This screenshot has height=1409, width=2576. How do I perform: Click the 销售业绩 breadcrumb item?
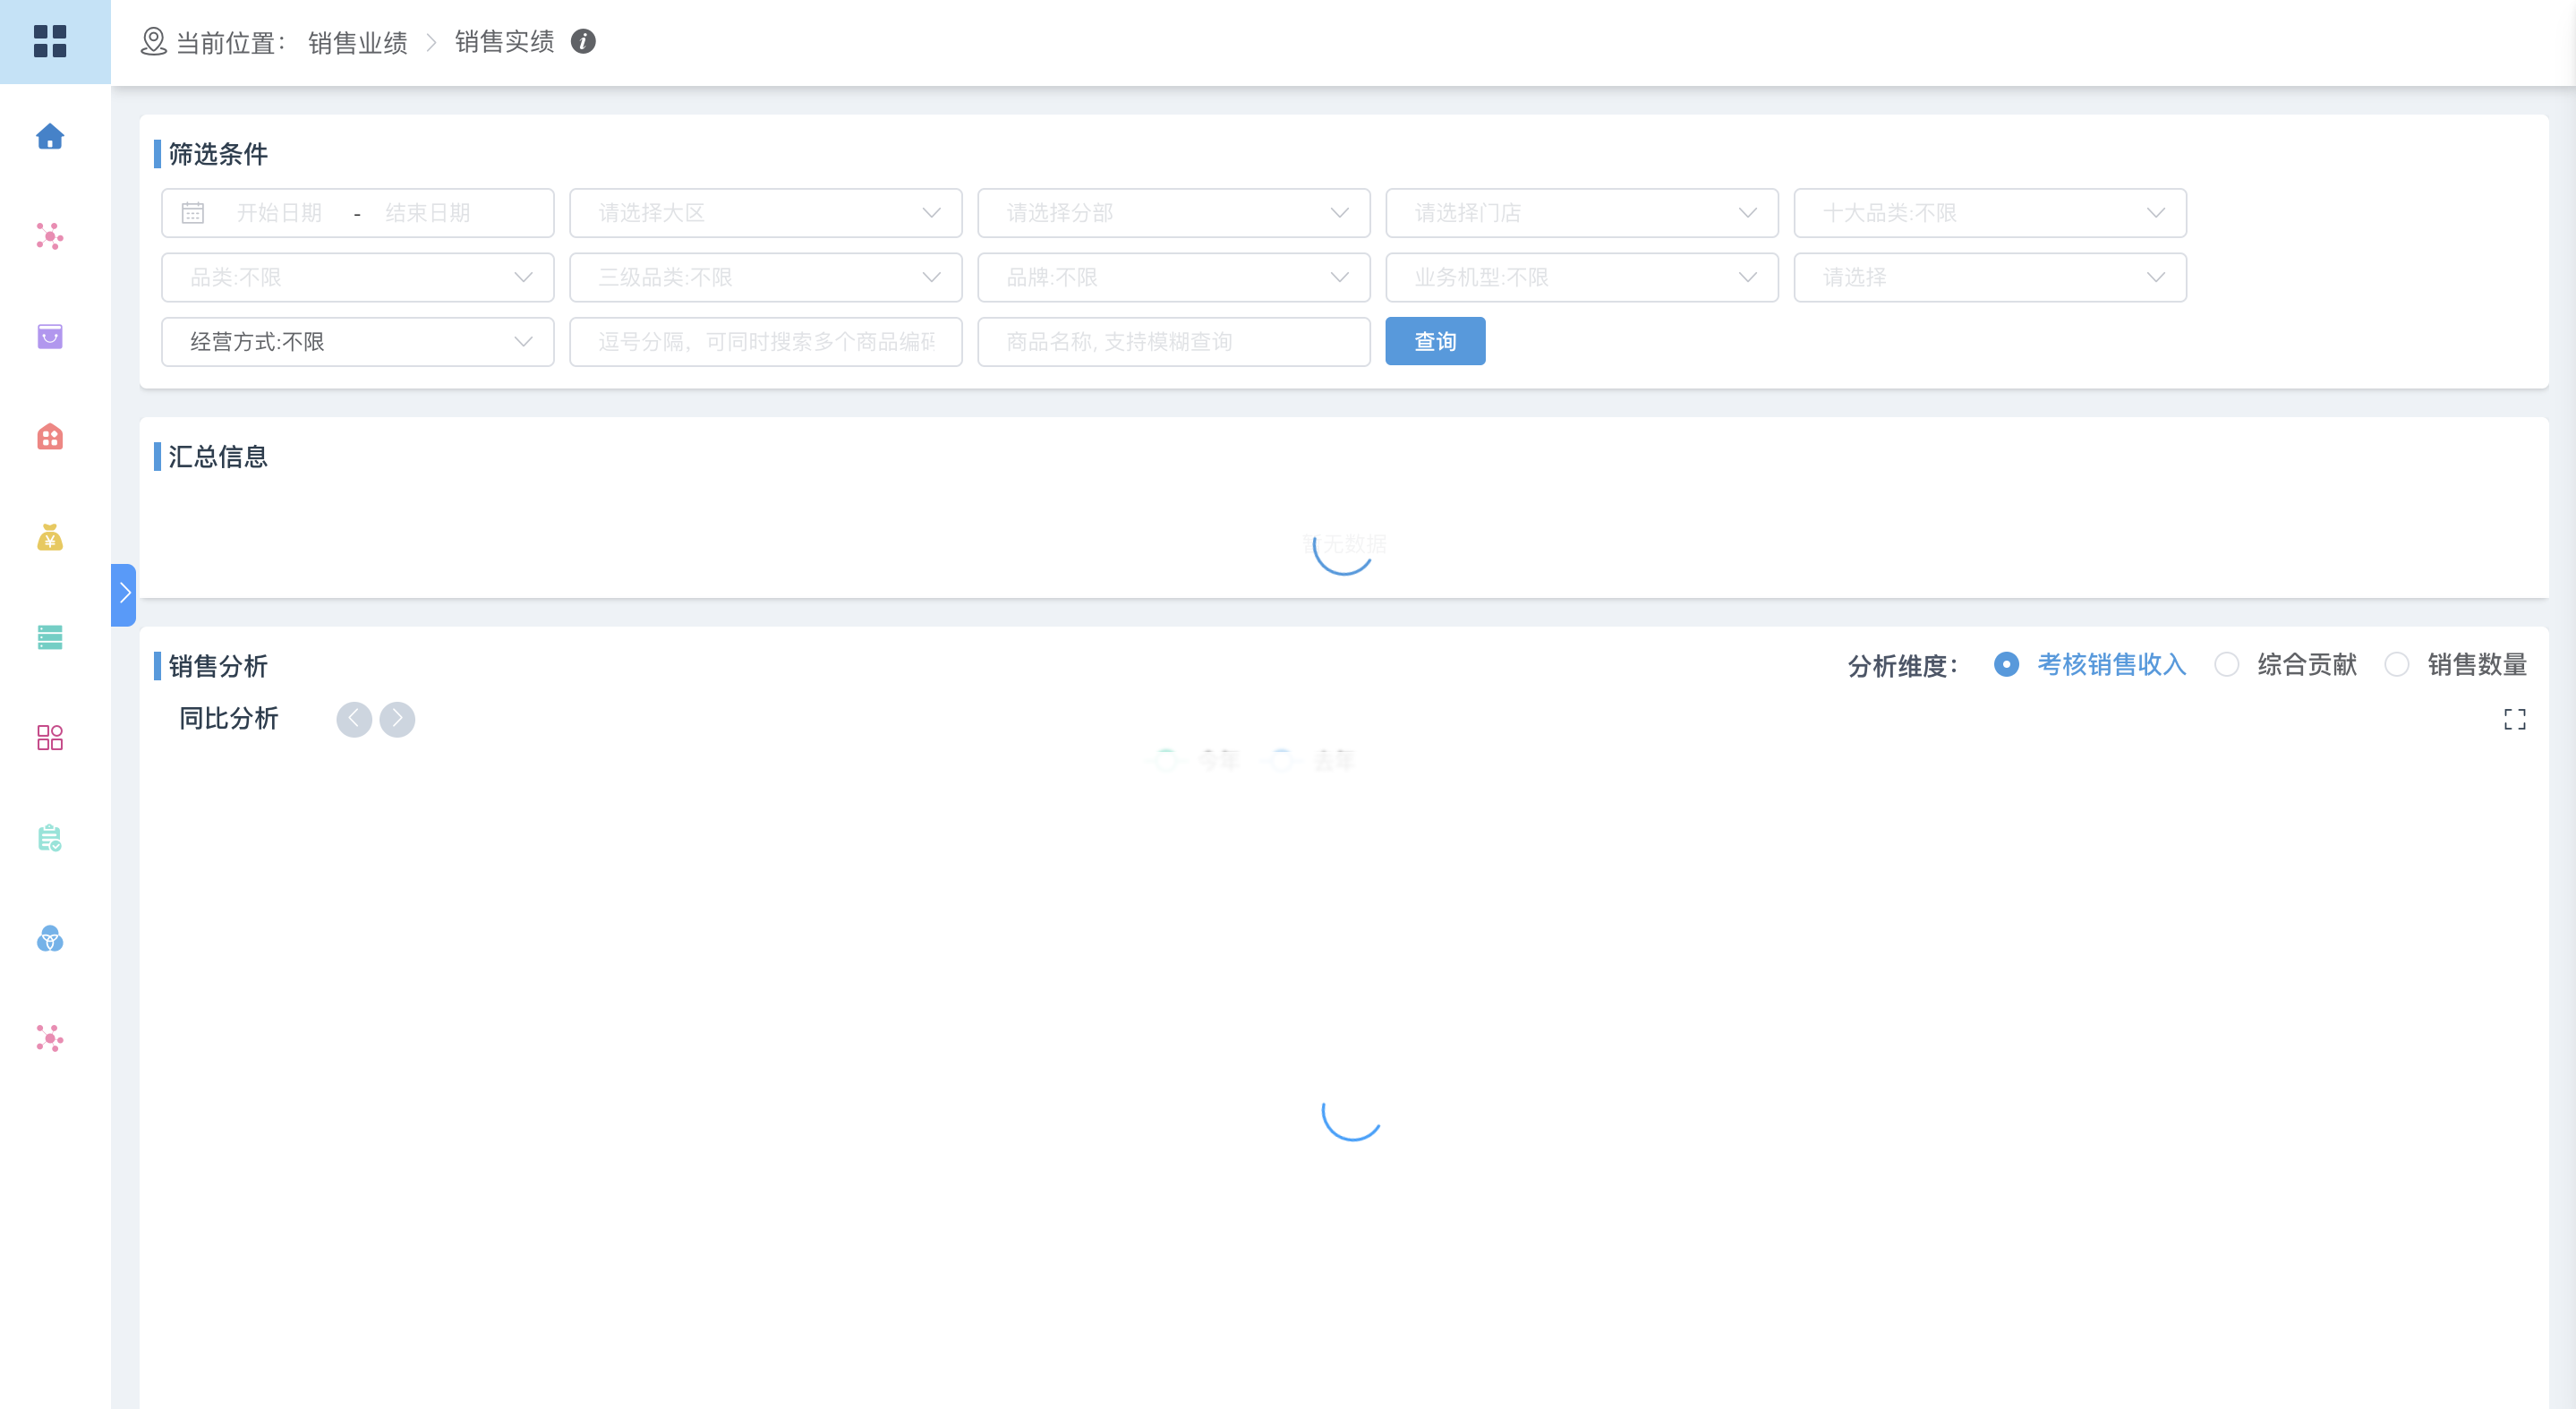click(358, 43)
